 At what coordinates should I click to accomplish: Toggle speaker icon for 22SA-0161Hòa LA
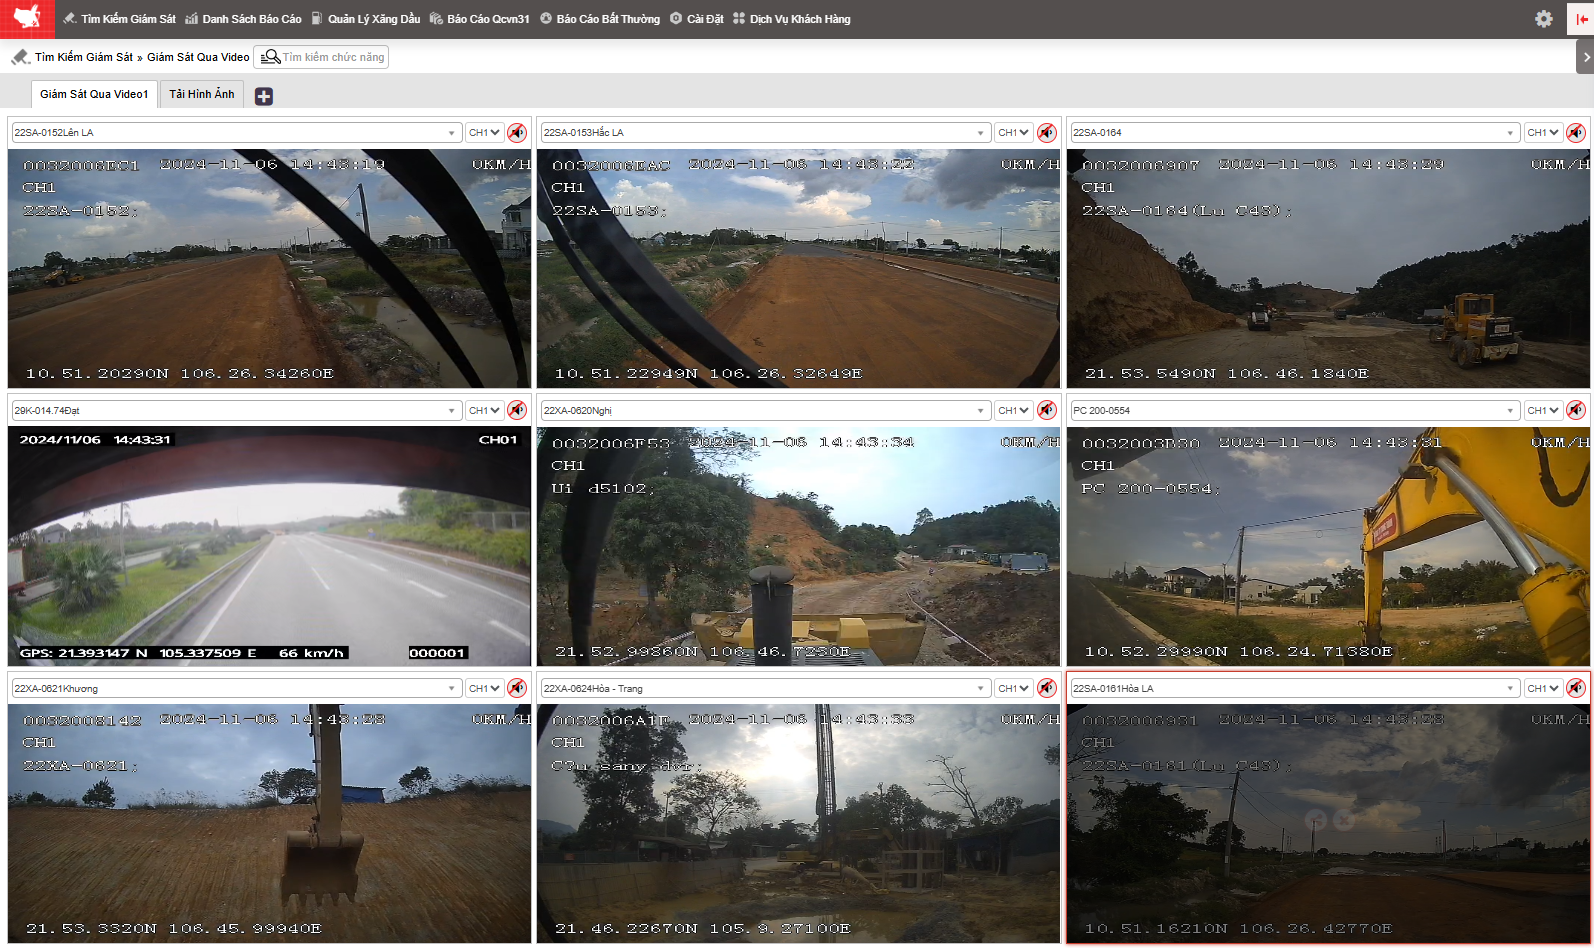point(1576,688)
